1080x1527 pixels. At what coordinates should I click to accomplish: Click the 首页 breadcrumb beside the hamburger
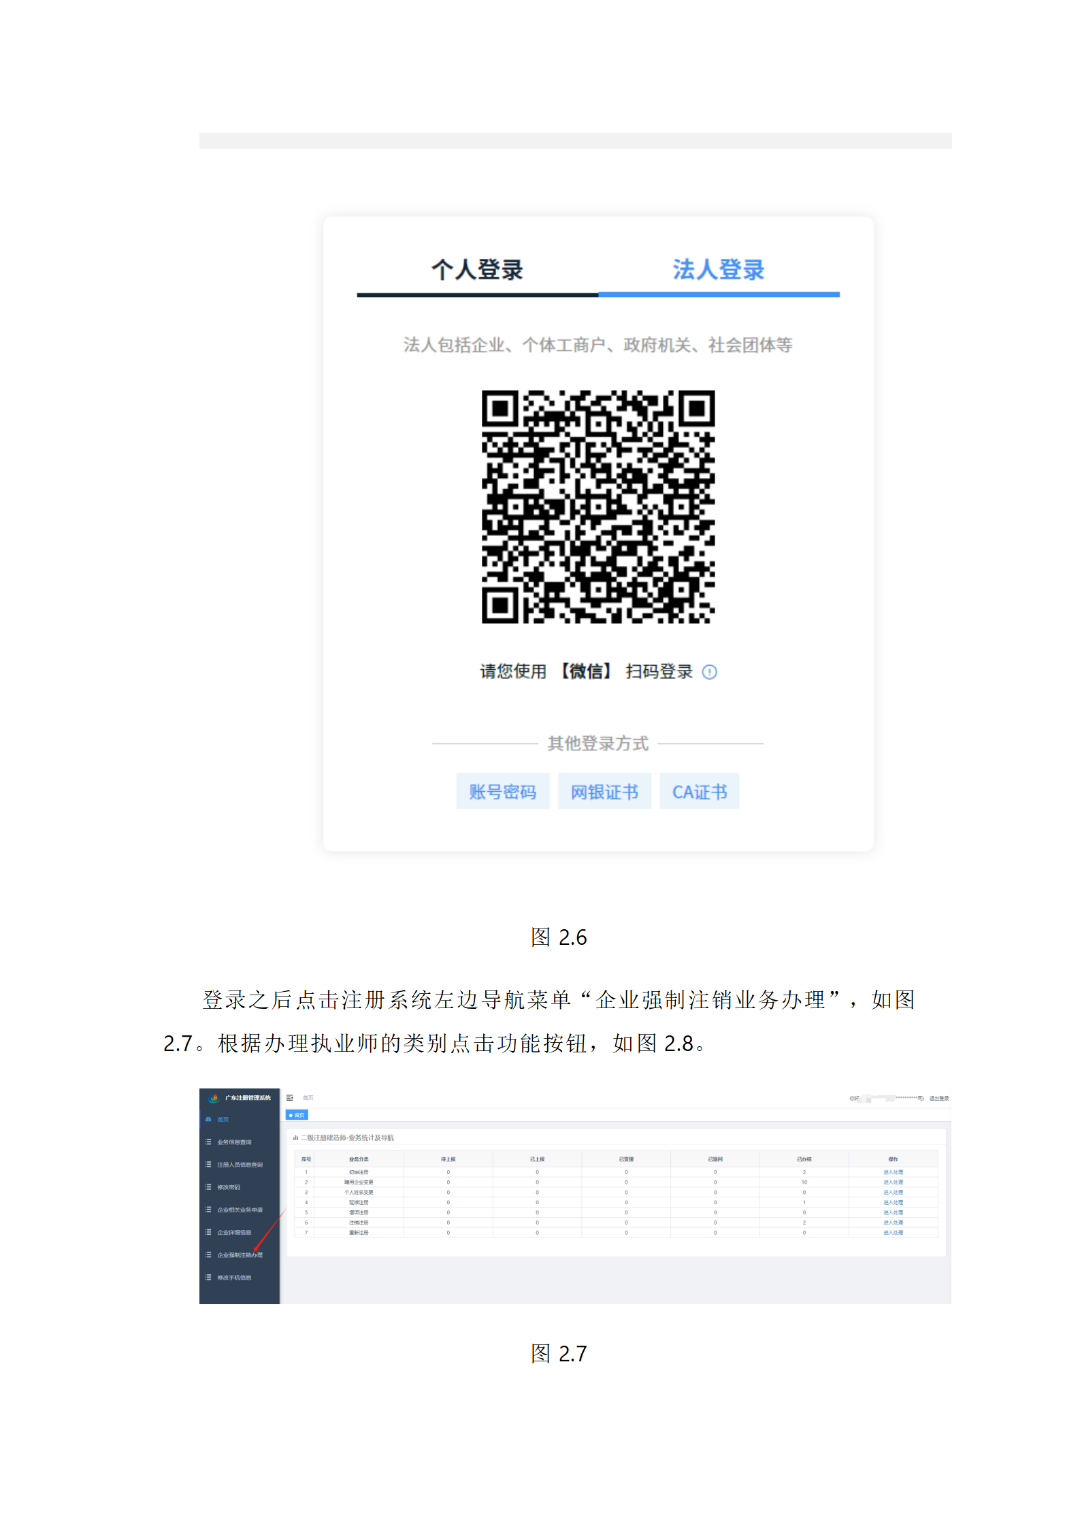click(x=308, y=1098)
